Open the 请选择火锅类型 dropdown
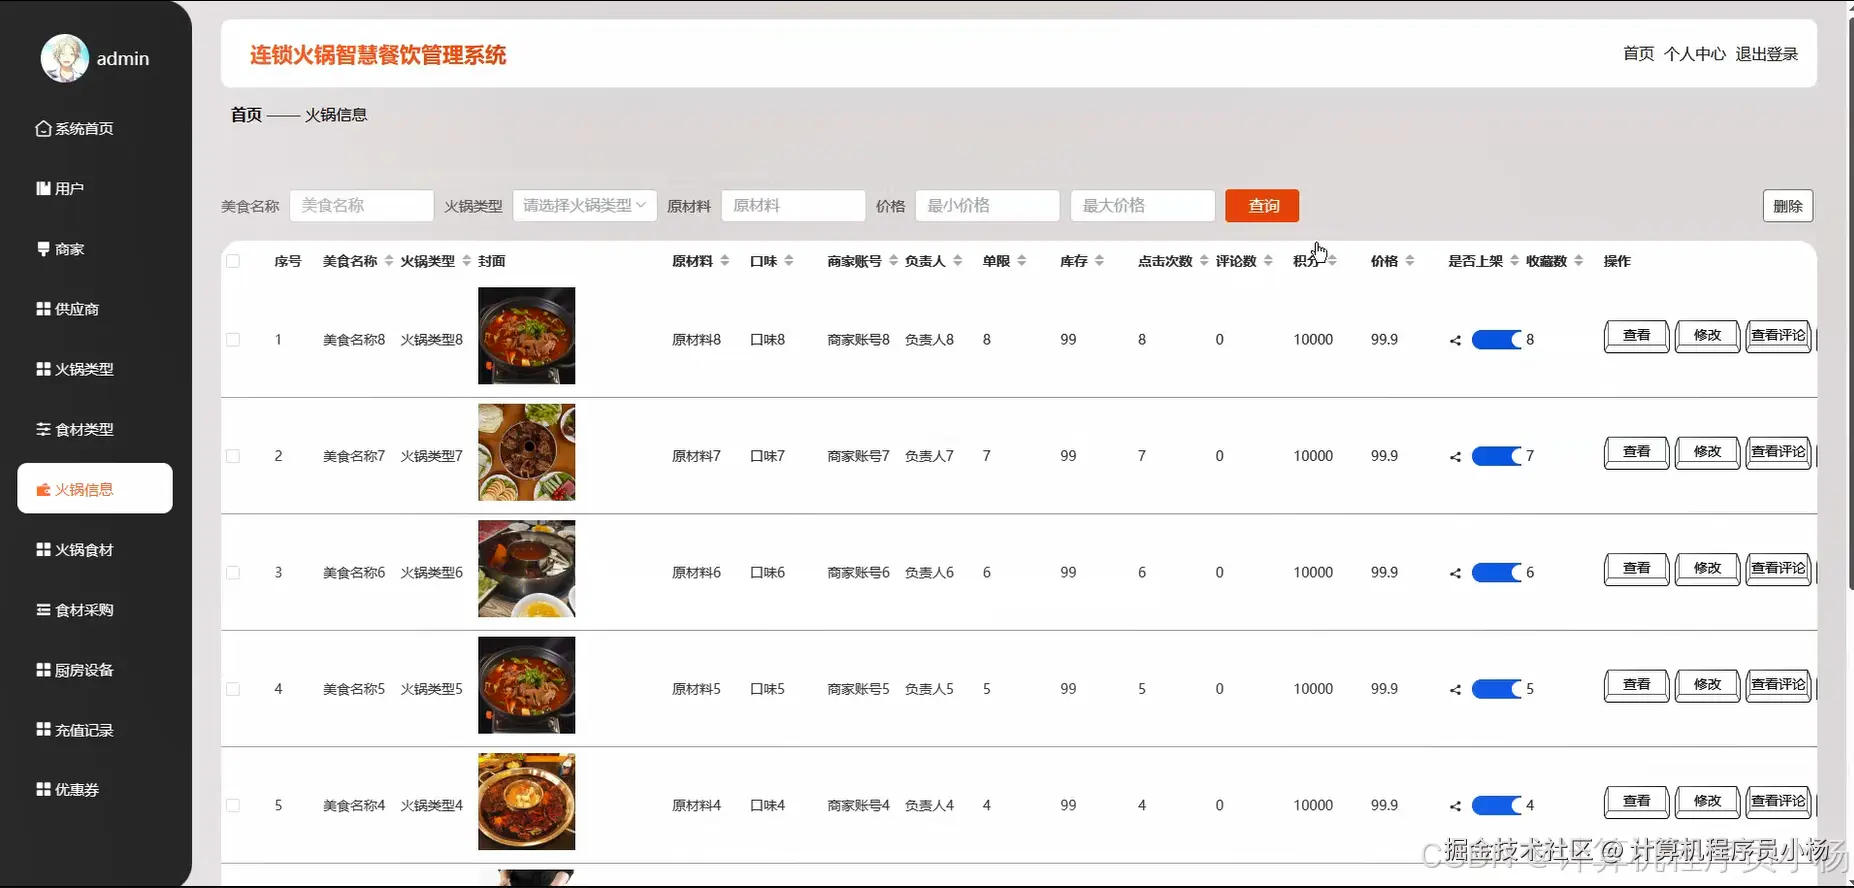Image resolution: width=1854 pixels, height=888 pixels. click(585, 205)
